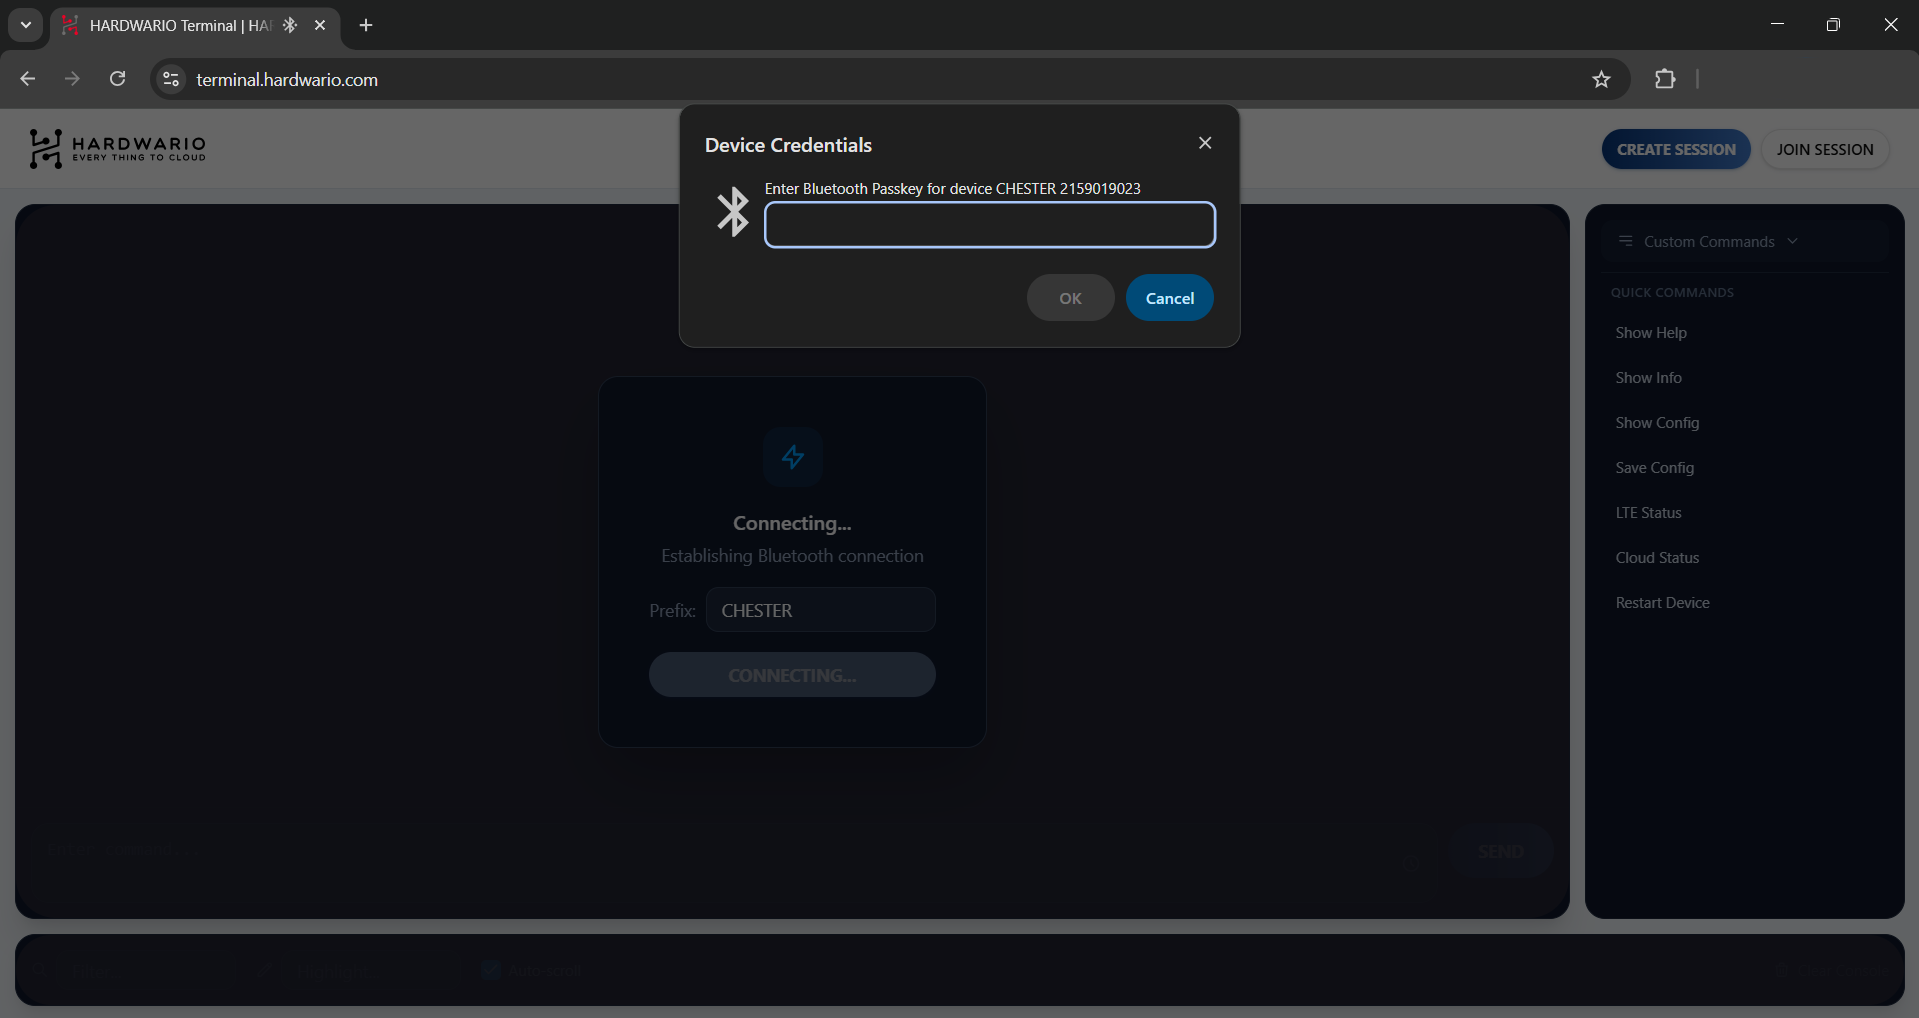Select Show Help quick command
1919x1018 pixels.
tap(1651, 333)
